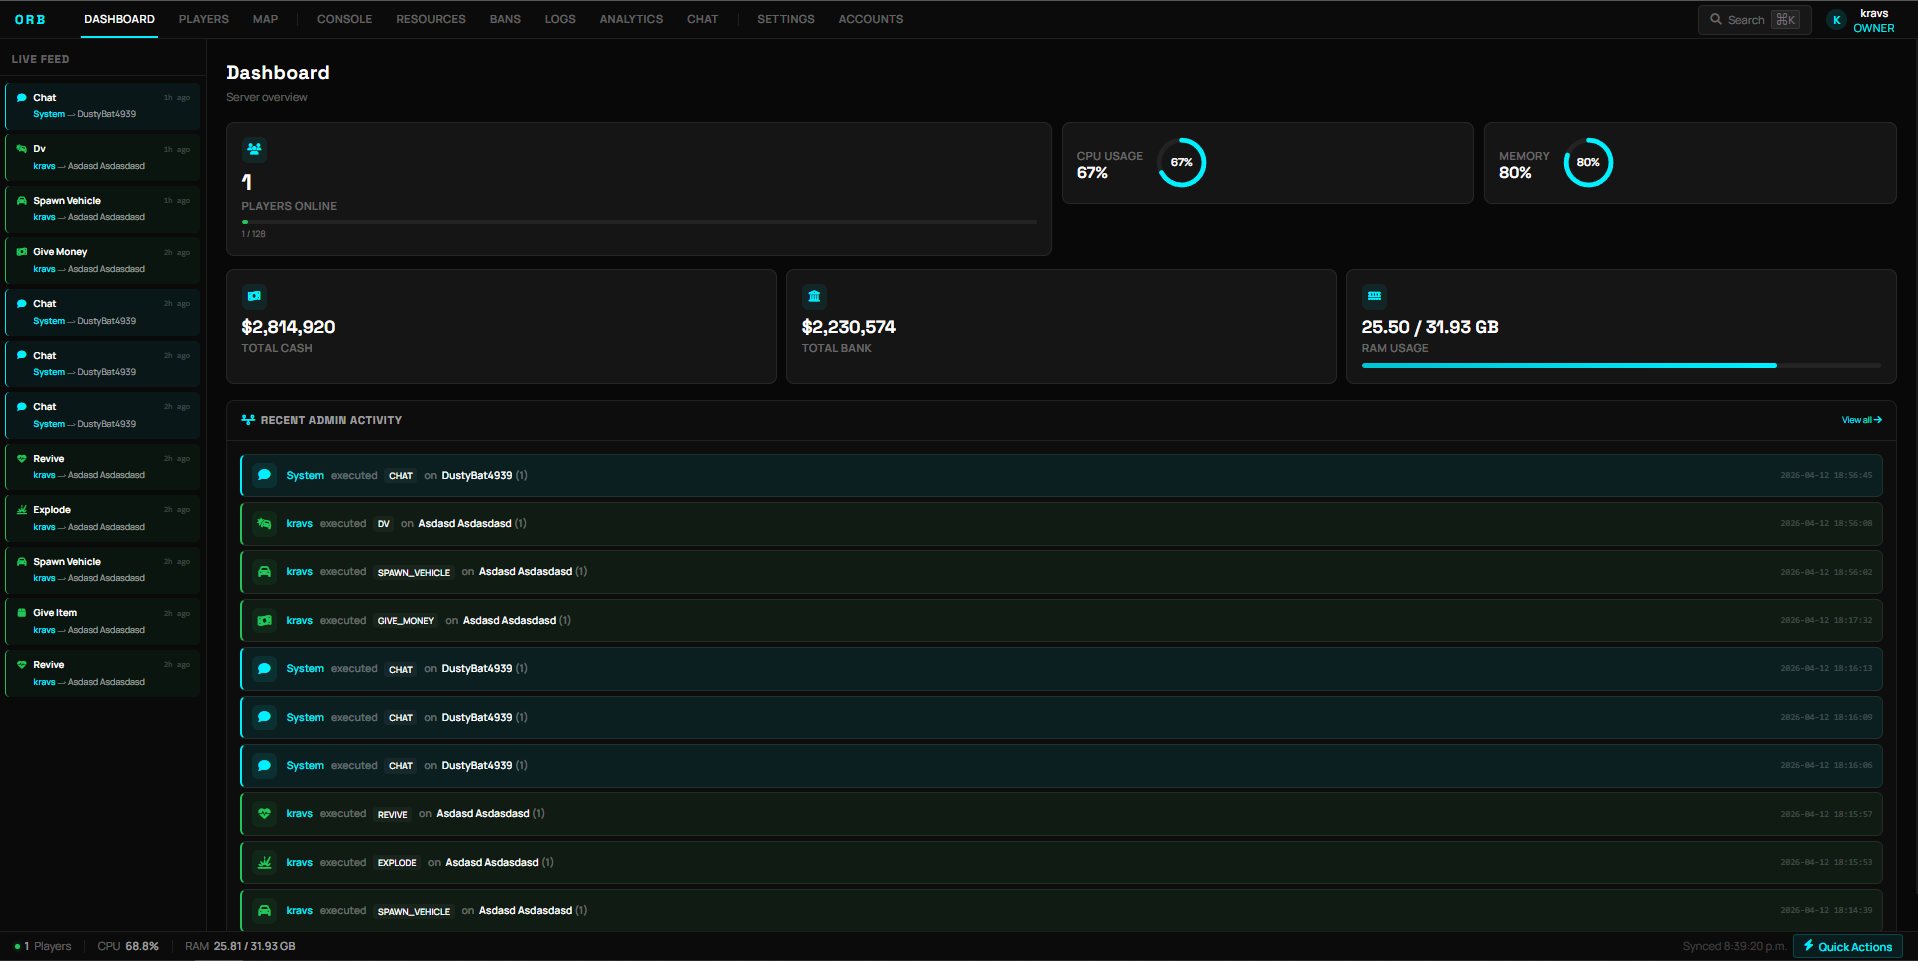Open the kravs OWNER account menu
This screenshot has height=961, width=1918.
[1861, 20]
